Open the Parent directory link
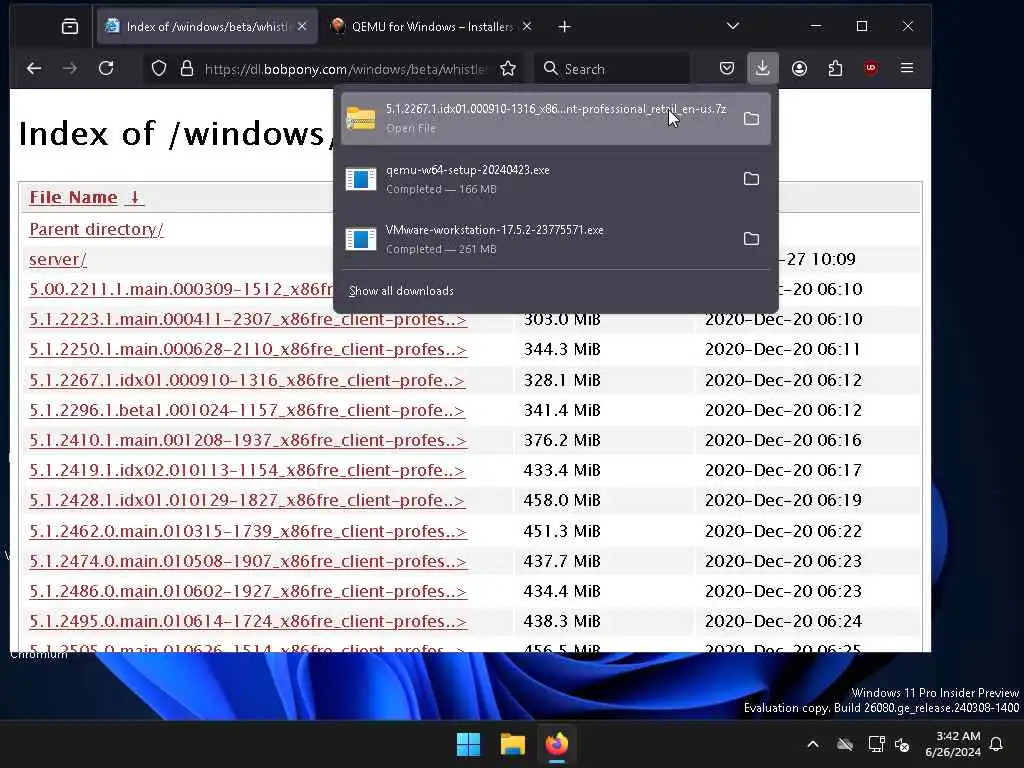Viewport: 1024px width, 768px height. [96, 229]
